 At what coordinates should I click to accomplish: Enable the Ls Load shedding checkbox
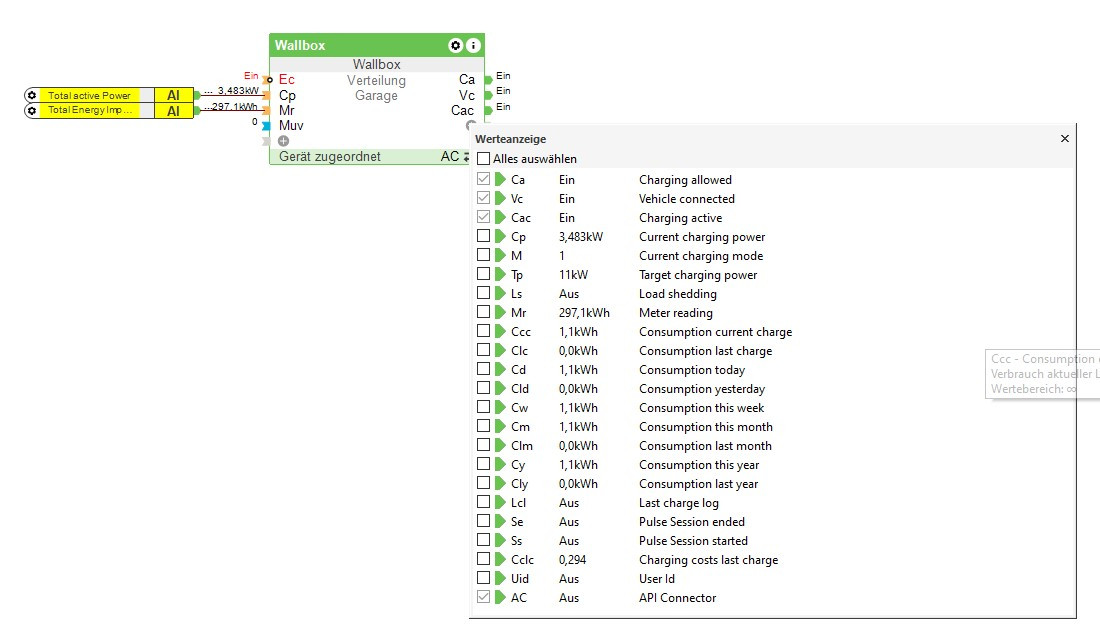483,293
